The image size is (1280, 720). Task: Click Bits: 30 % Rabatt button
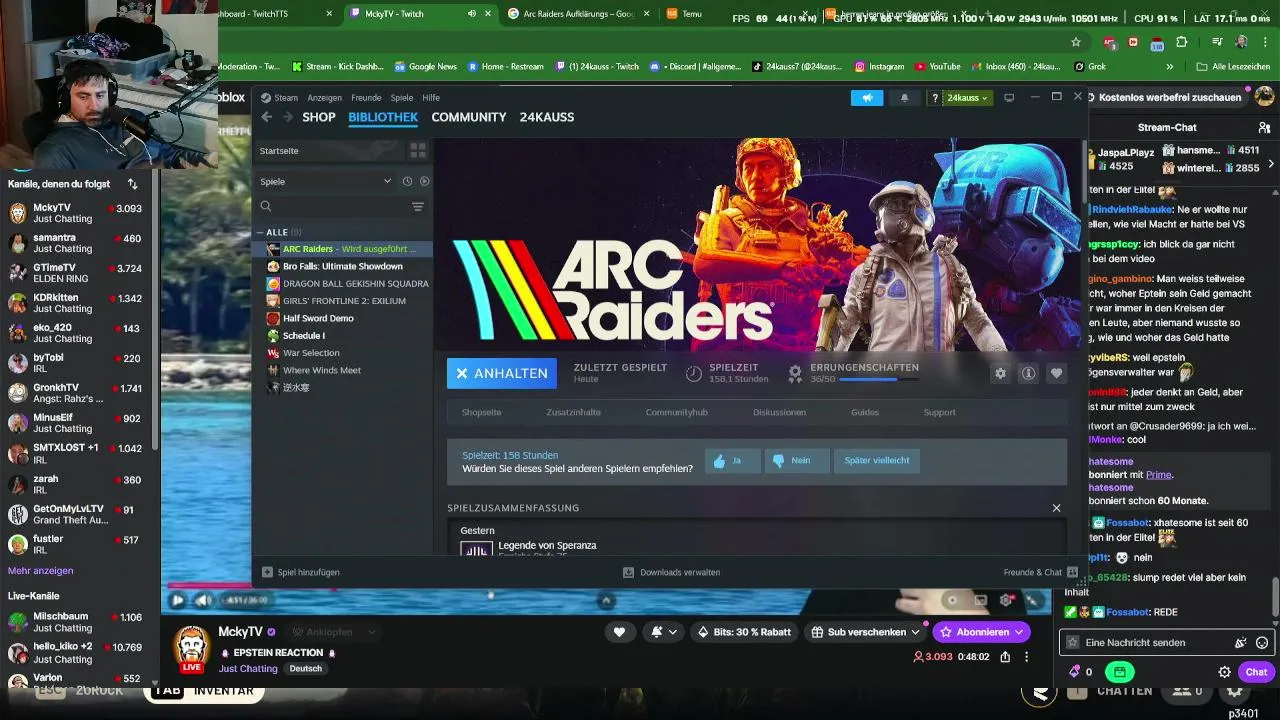click(x=744, y=632)
